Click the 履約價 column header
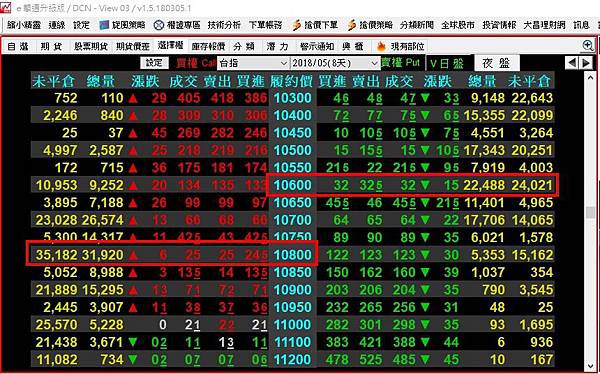Screen dimensions: 600x374 click(x=292, y=81)
